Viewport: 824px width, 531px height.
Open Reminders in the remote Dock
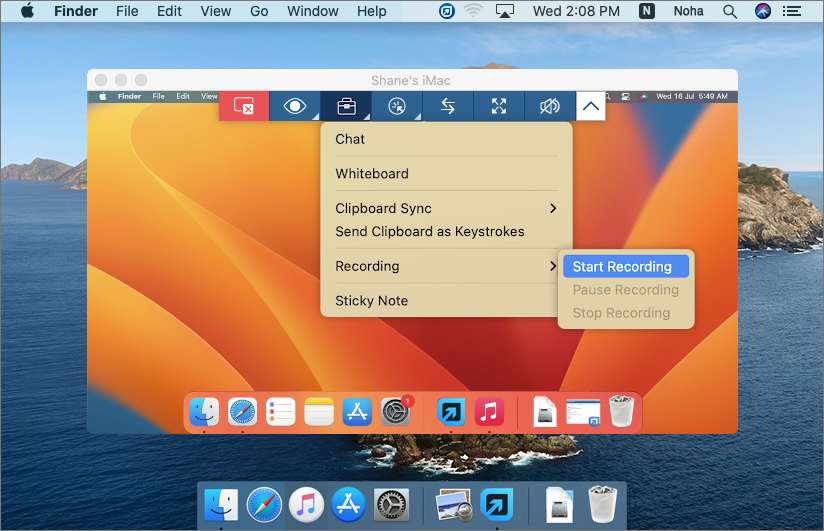[x=281, y=411]
